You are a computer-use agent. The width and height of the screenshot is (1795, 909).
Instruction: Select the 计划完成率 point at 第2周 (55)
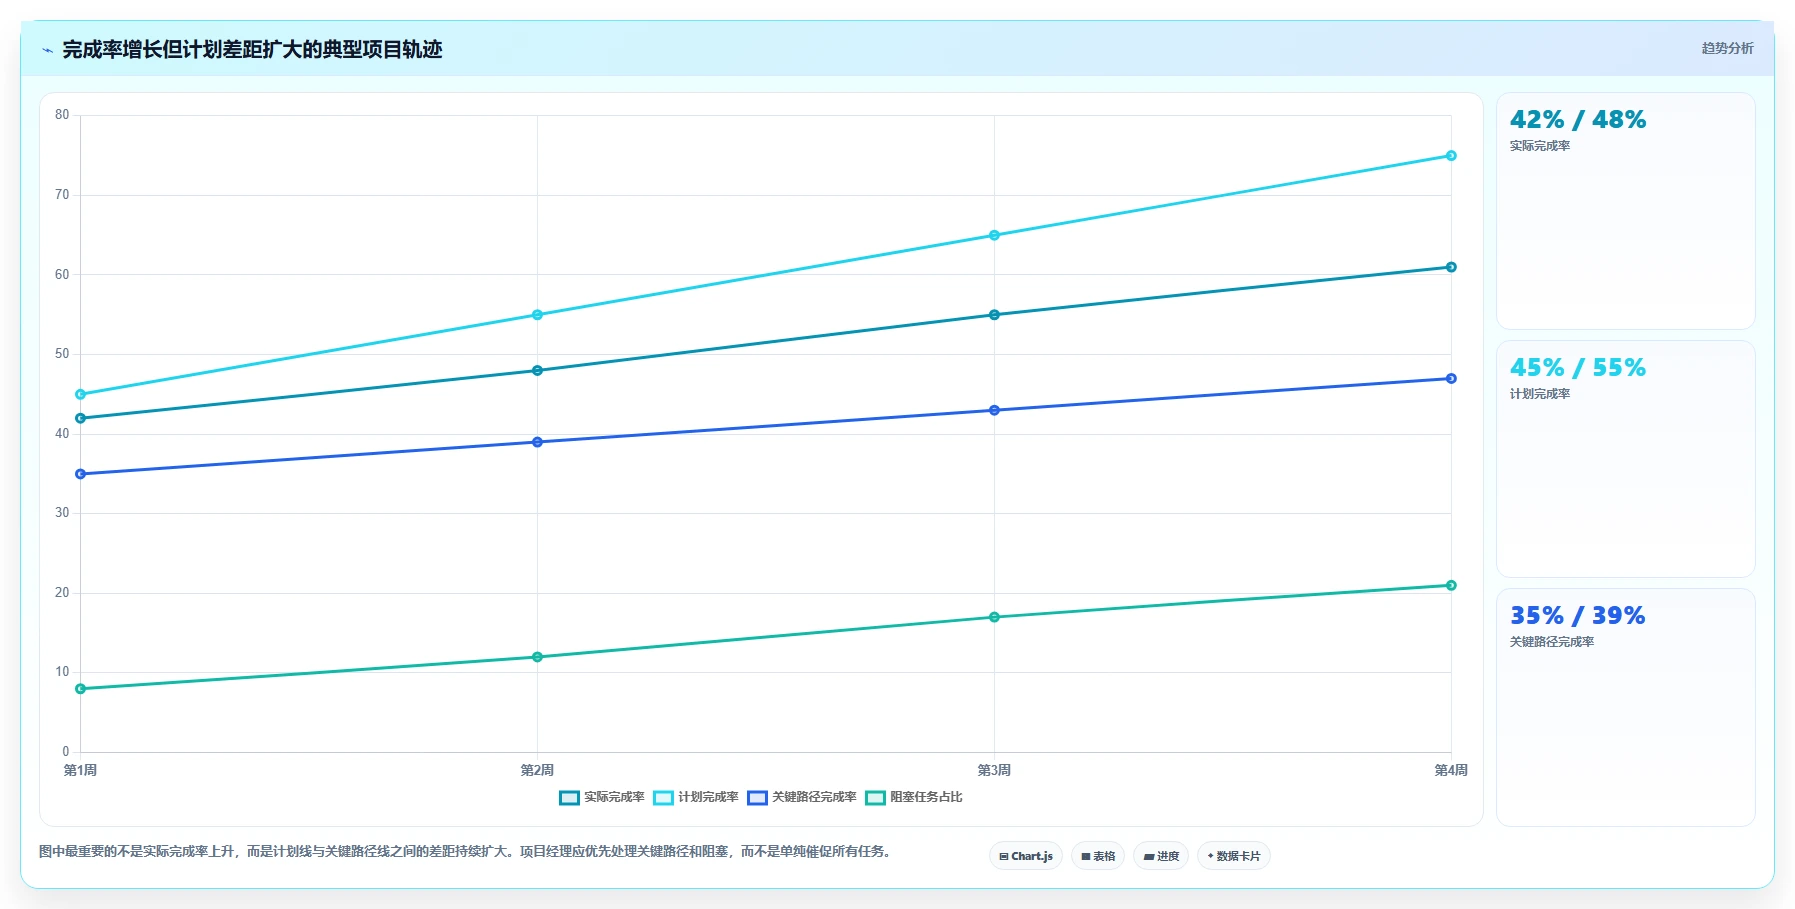click(537, 315)
